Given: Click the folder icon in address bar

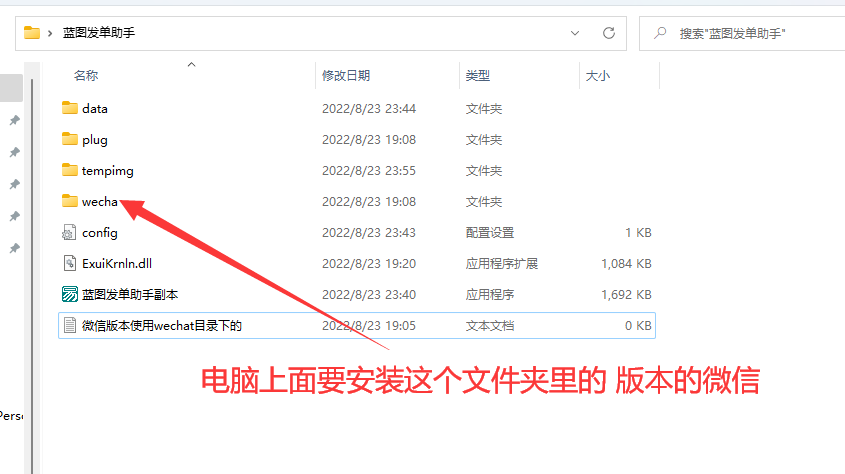Looking at the screenshot, I should 32,33.
